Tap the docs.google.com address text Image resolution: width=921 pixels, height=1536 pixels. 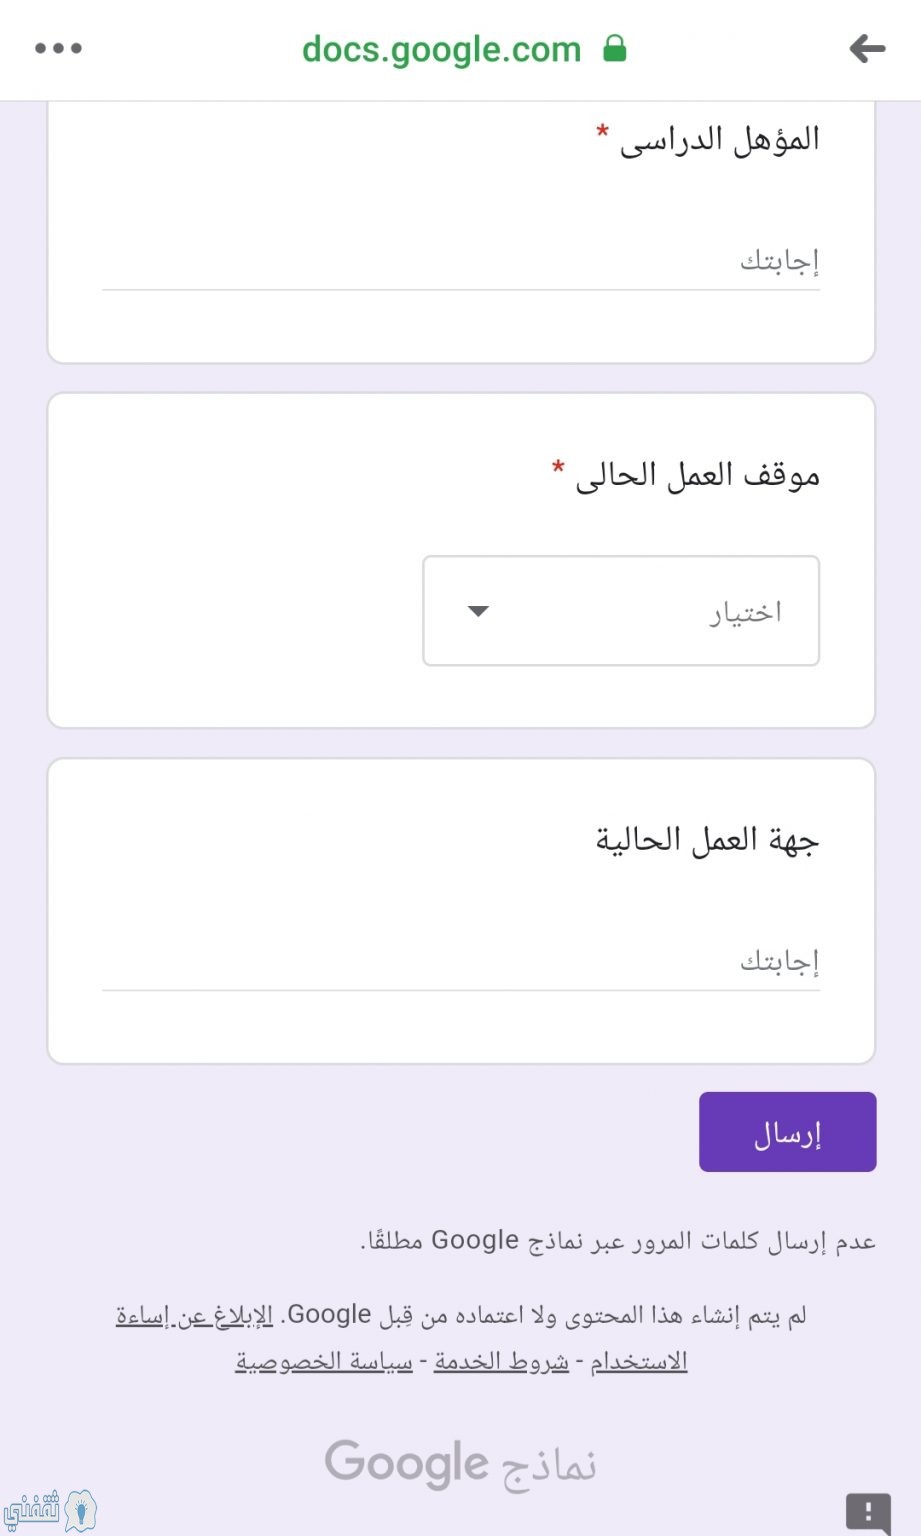click(441, 49)
